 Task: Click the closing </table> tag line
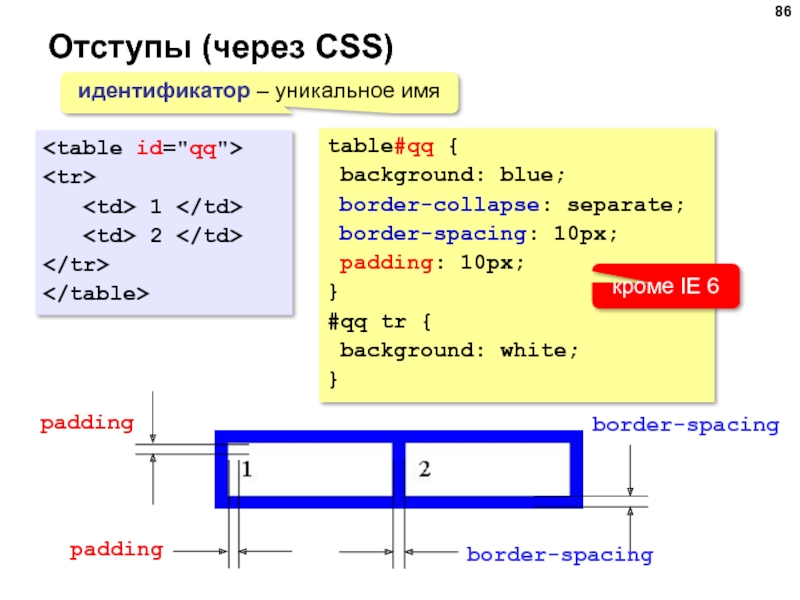96,294
